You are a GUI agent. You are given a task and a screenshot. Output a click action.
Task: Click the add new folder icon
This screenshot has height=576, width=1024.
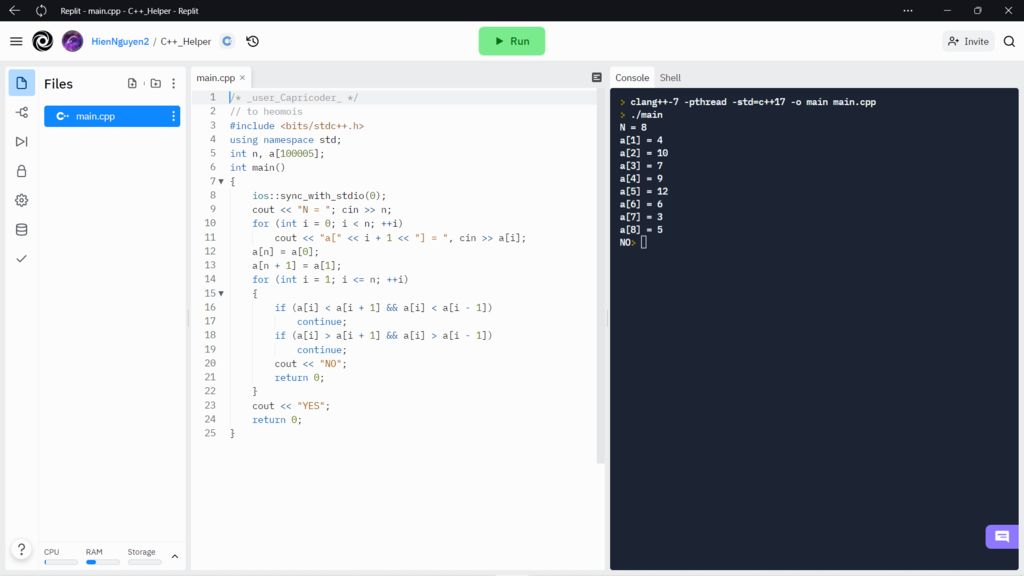[155, 84]
